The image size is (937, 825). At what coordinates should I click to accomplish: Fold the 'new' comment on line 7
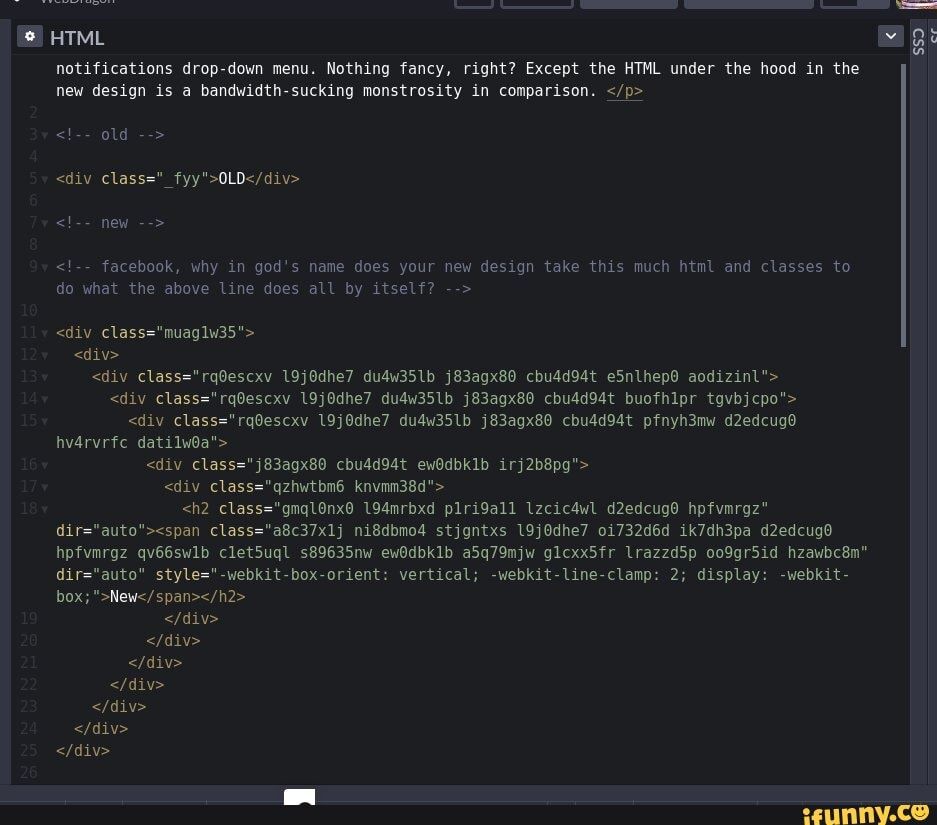point(45,223)
